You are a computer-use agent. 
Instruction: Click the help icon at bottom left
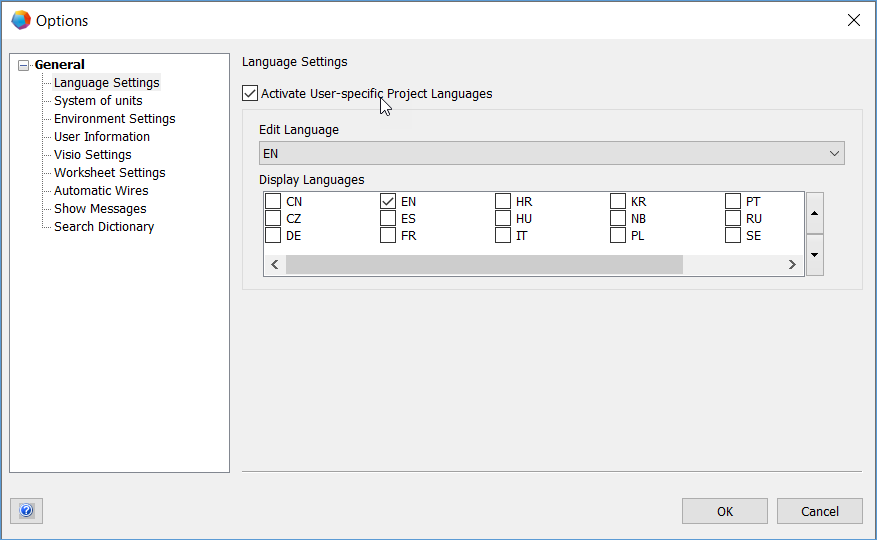pyautogui.click(x=26, y=511)
